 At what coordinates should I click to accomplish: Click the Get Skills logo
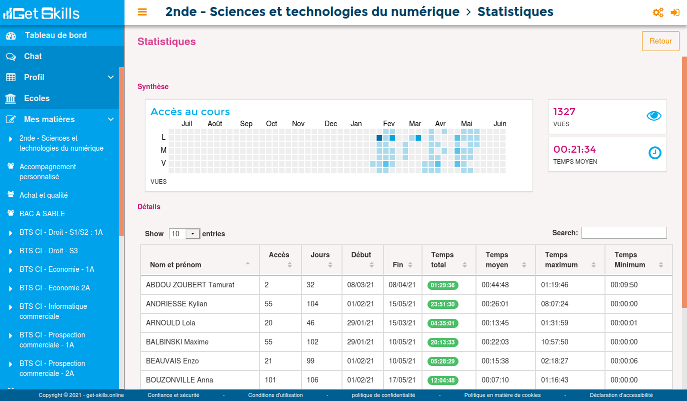click(49, 12)
